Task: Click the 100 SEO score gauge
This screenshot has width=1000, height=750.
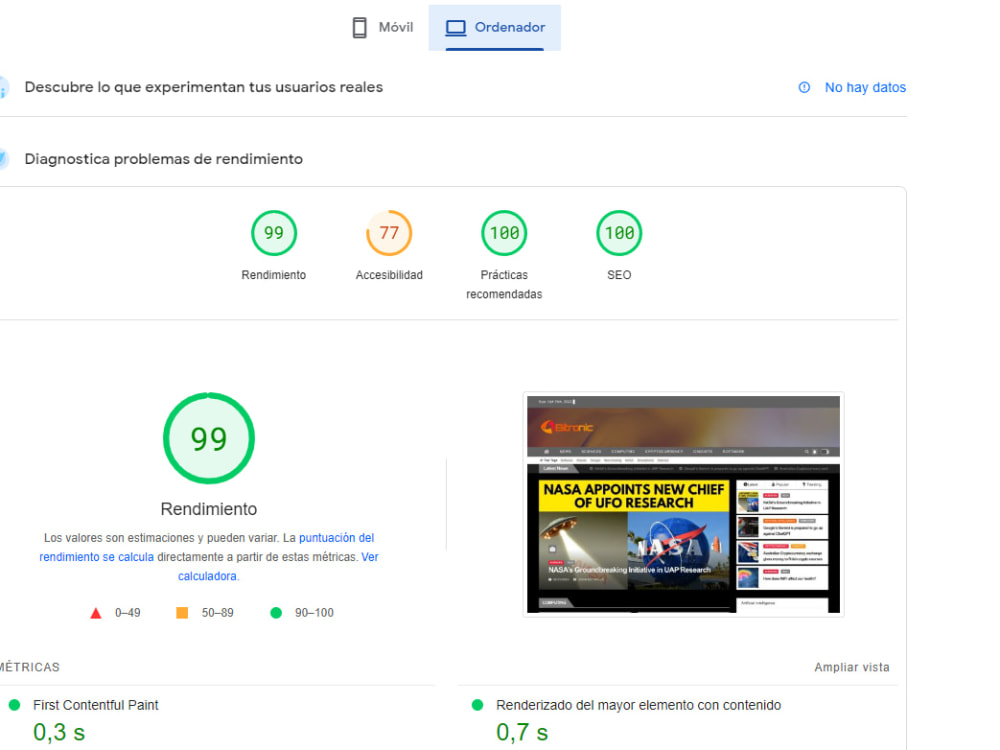Action: [619, 233]
